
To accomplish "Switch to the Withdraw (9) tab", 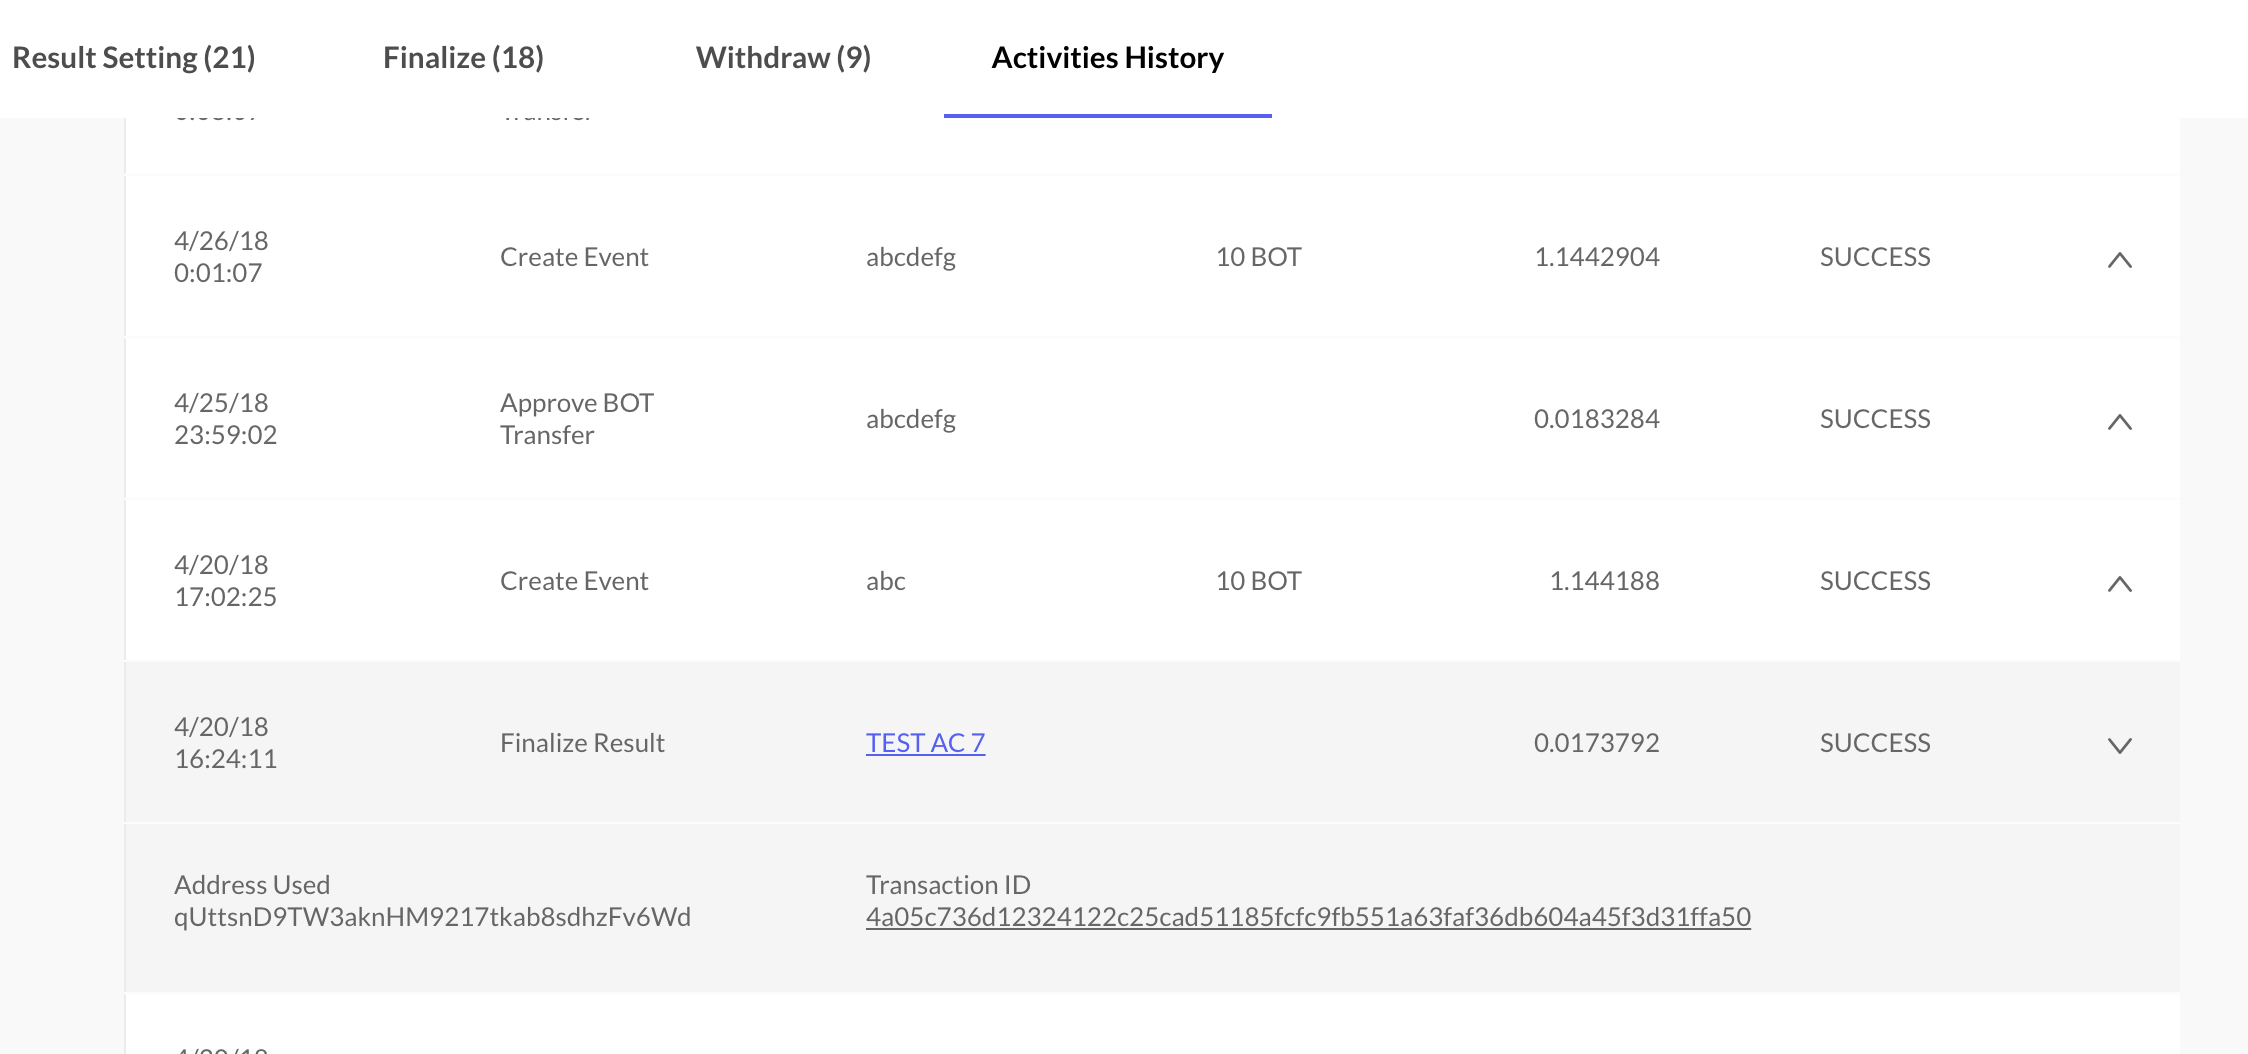I will [783, 57].
